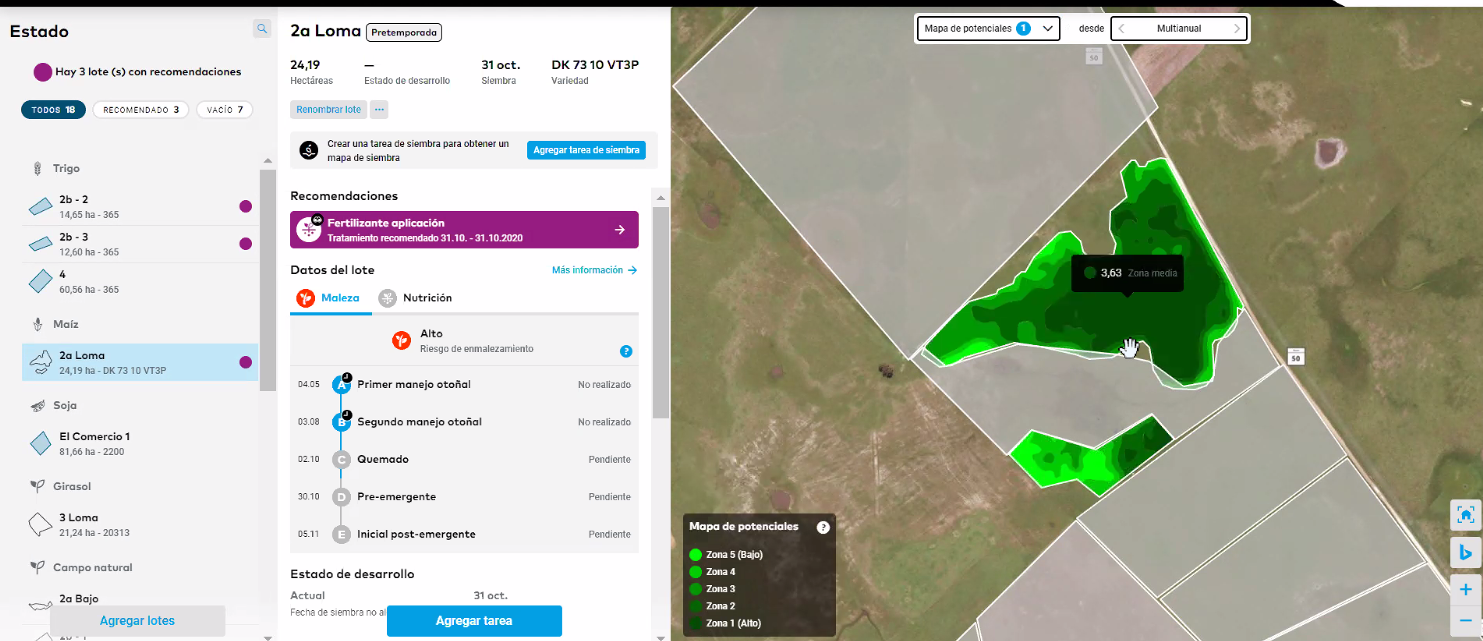Switch basemap with the Bing icon
This screenshot has width=1483, height=641.
click(1465, 552)
